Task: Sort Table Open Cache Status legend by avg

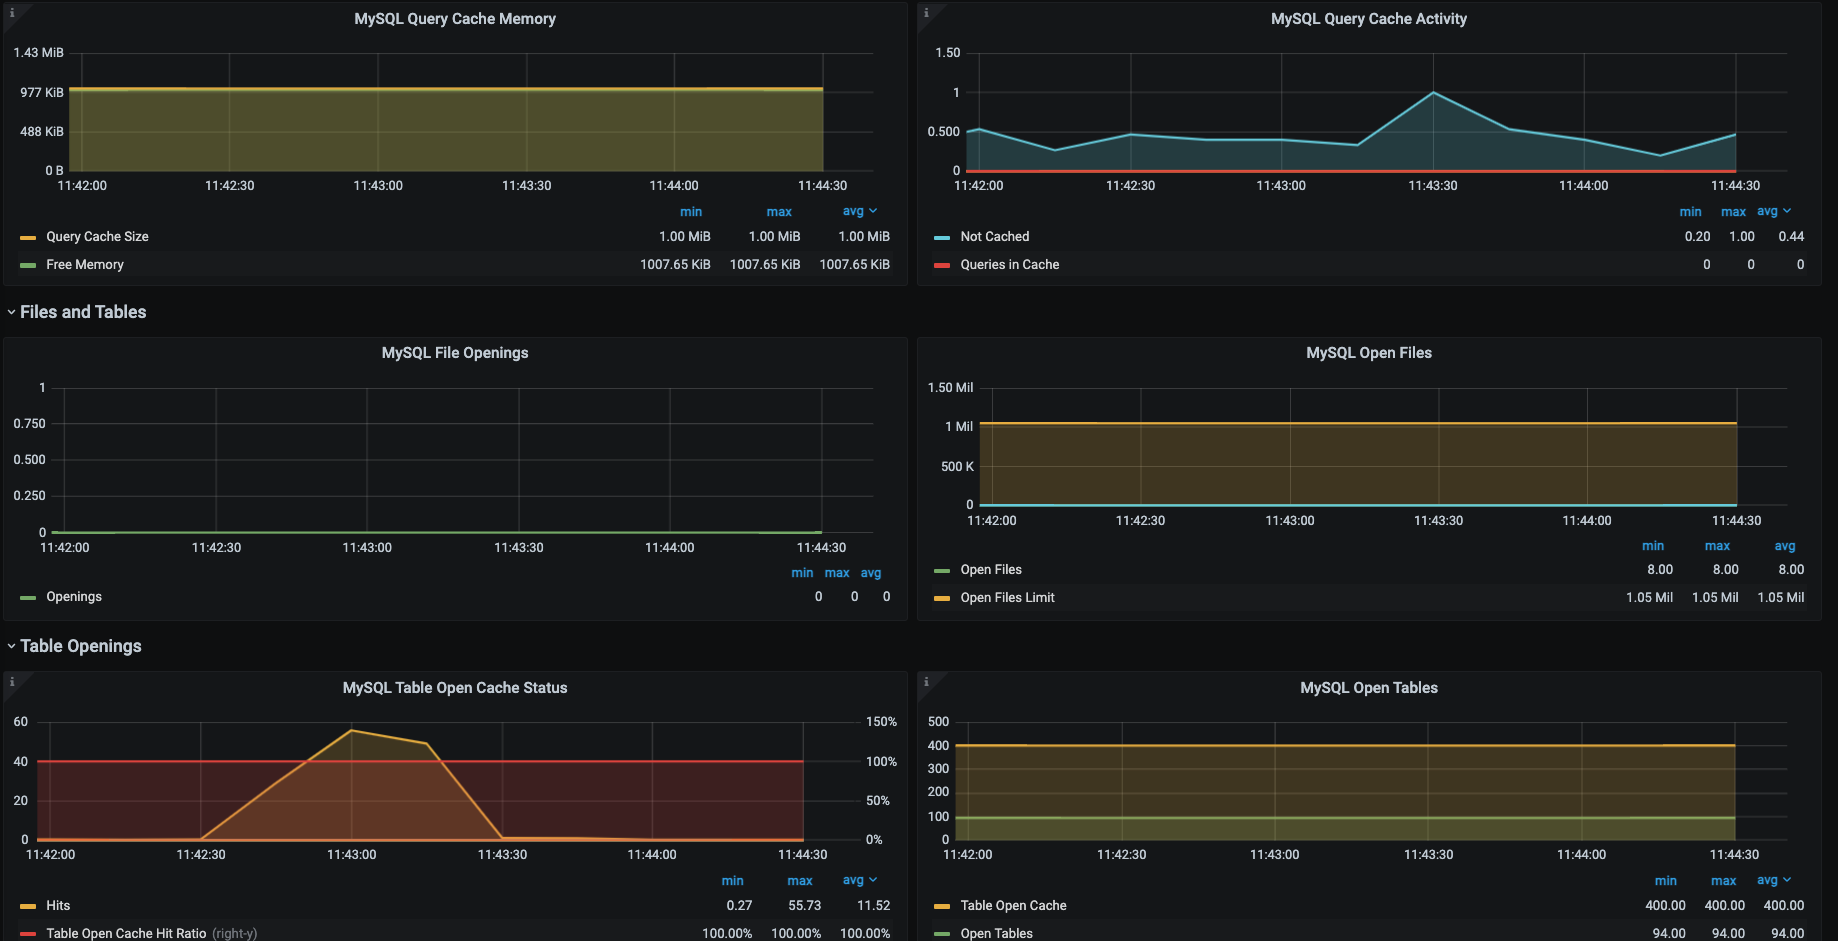Action: click(x=859, y=881)
